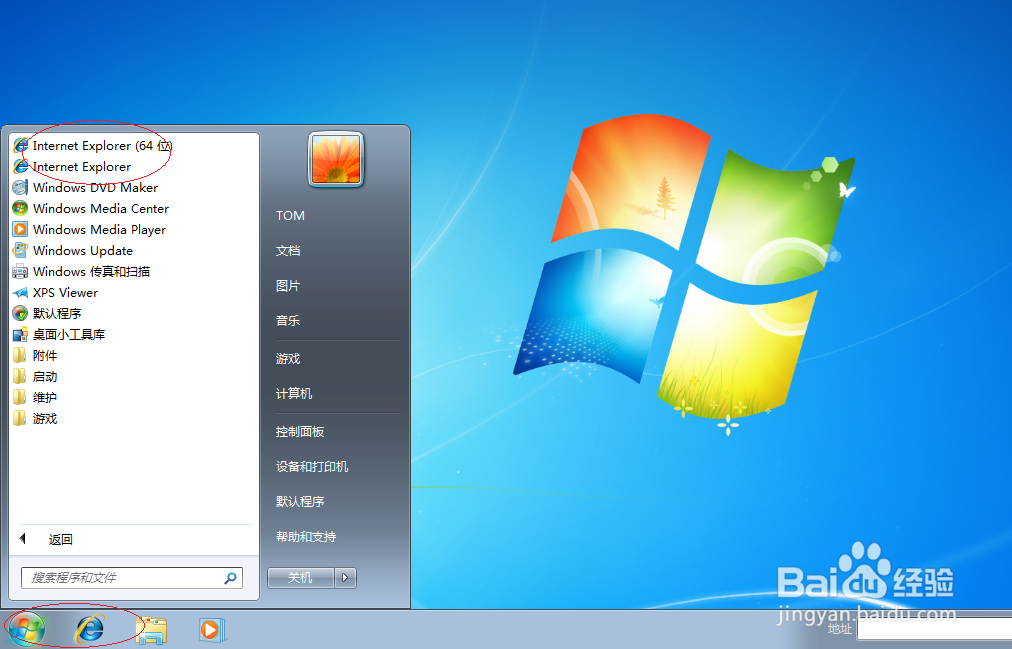Image resolution: width=1012 pixels, height=649 pixels.
Task: Click the 关机 button
Action: [x=299, y=577]
